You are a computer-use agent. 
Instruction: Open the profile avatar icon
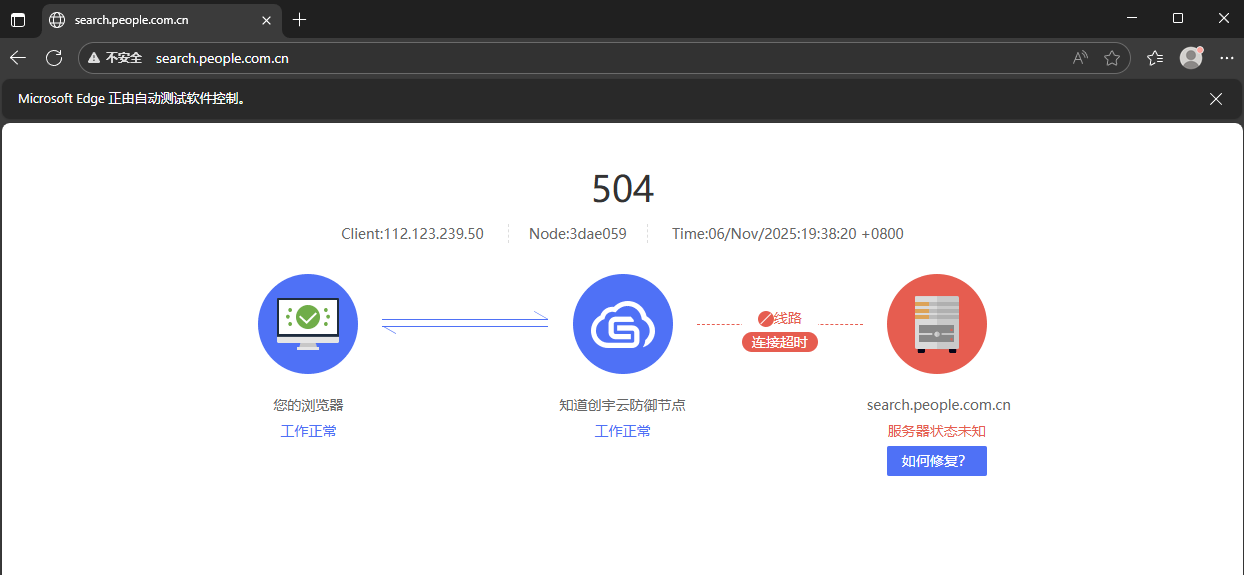(x=1191, y=58)
